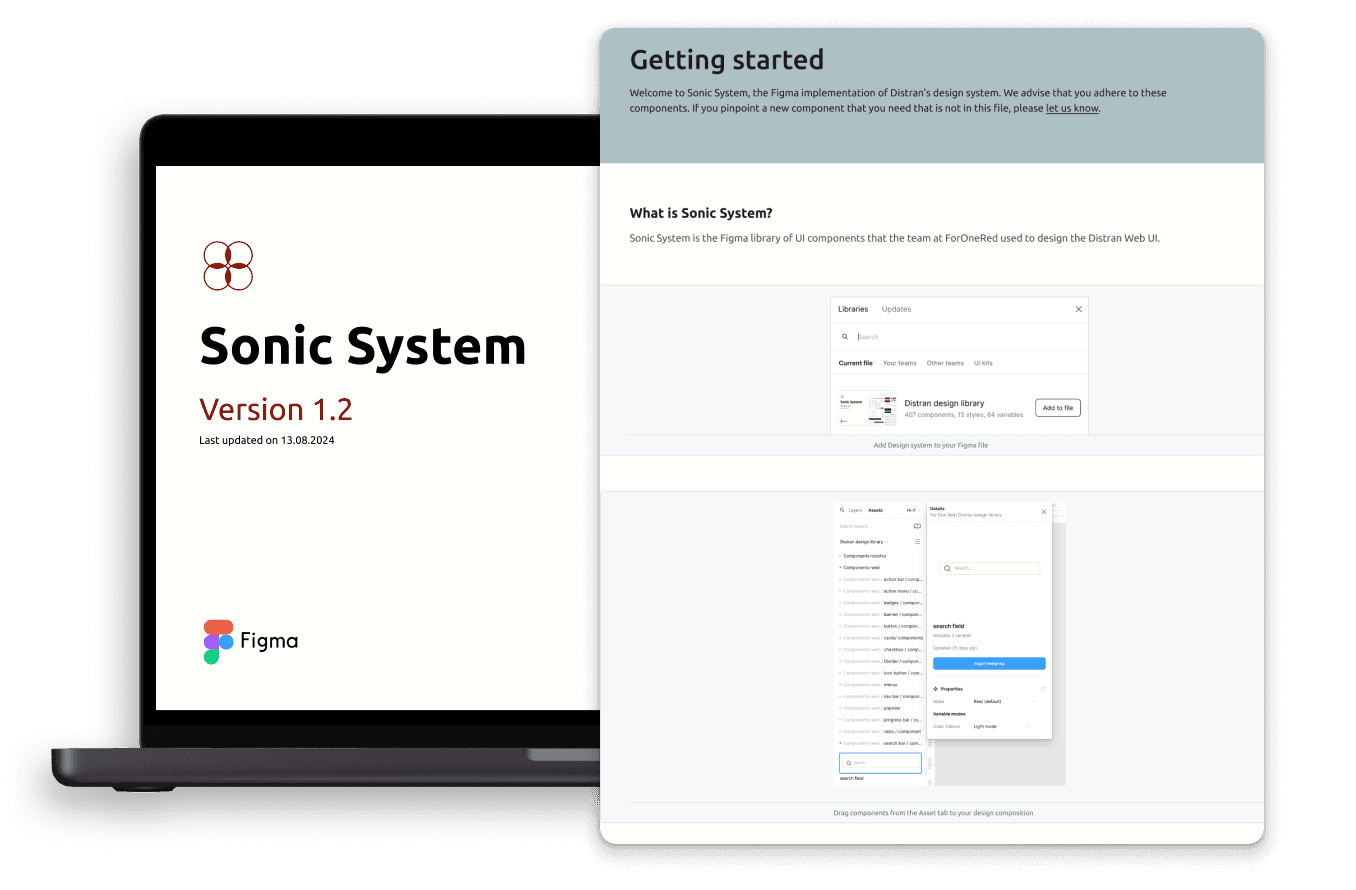Screen dimensions: 1356x890
Task: Switch to the Assets tab in the sidebar
Action: tap(875, 510)
